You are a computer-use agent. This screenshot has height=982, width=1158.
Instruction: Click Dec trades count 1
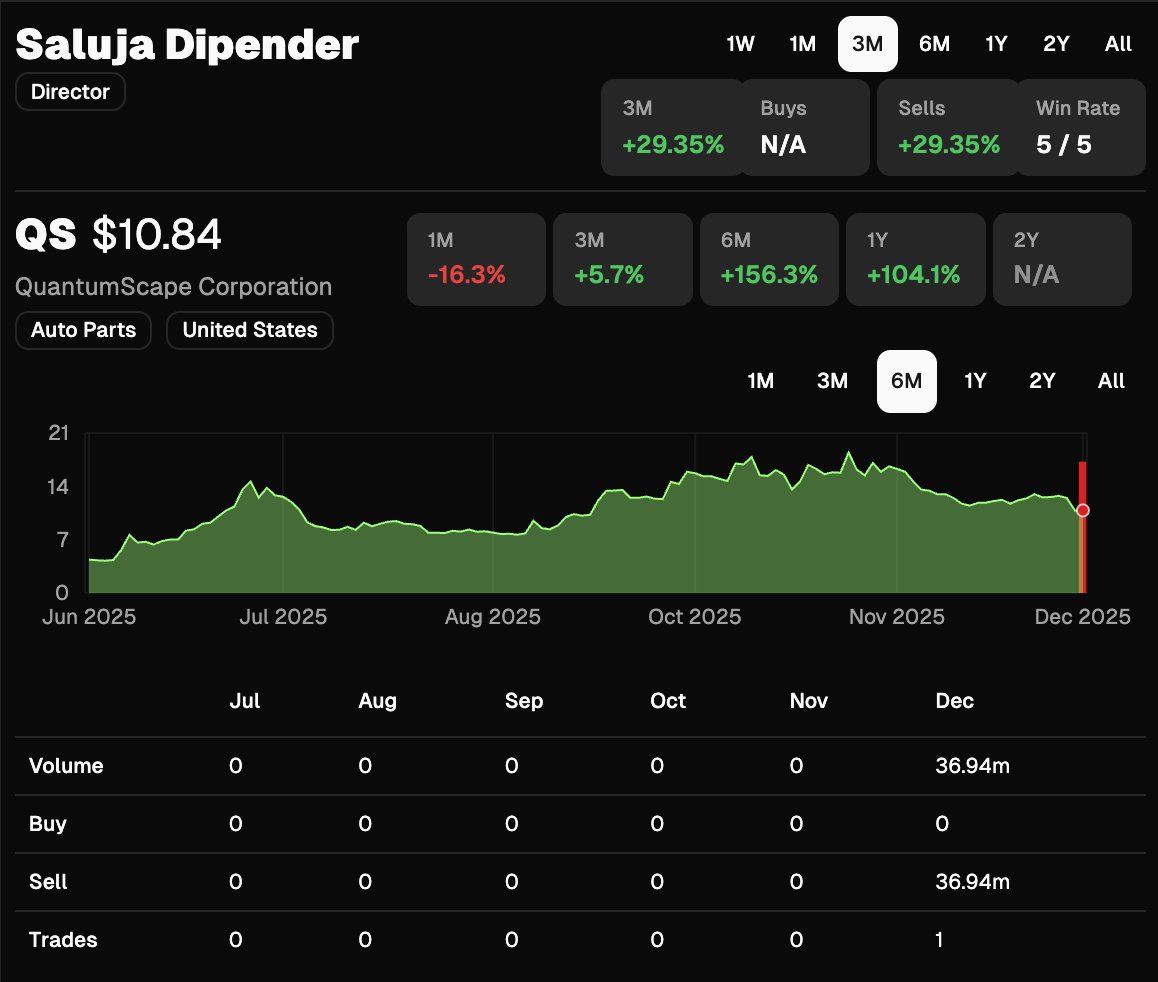click(x=939, y=939)
